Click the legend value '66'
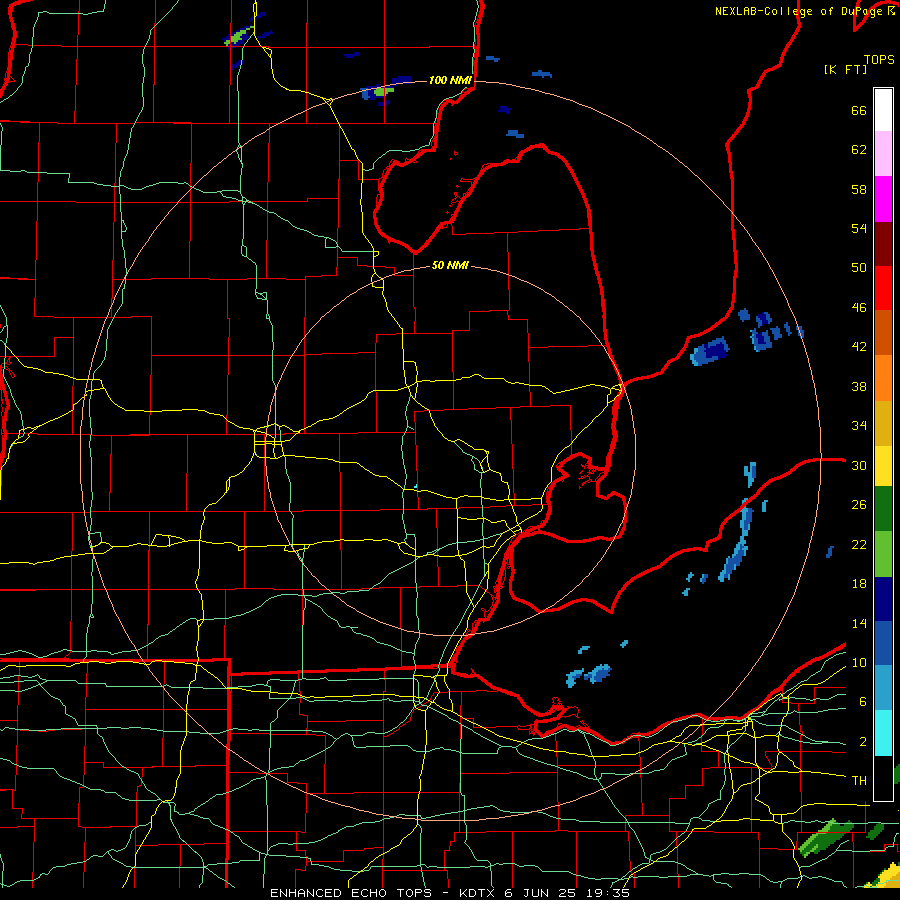 point(859,111)
